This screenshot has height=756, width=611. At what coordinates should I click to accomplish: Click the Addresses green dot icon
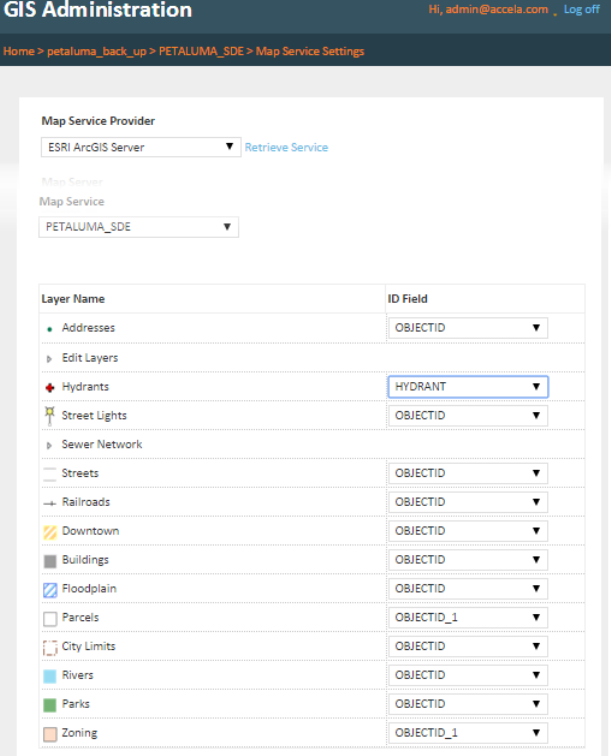(49, 329)
